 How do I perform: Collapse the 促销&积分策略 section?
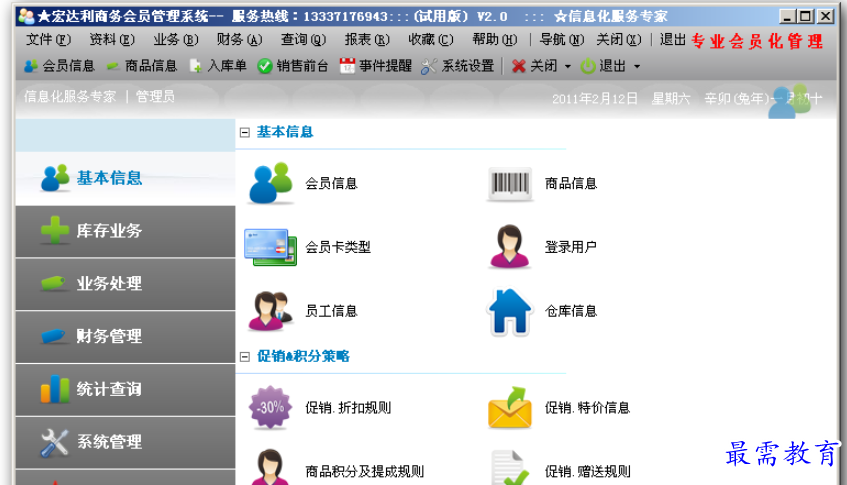(x=245, y=356)
